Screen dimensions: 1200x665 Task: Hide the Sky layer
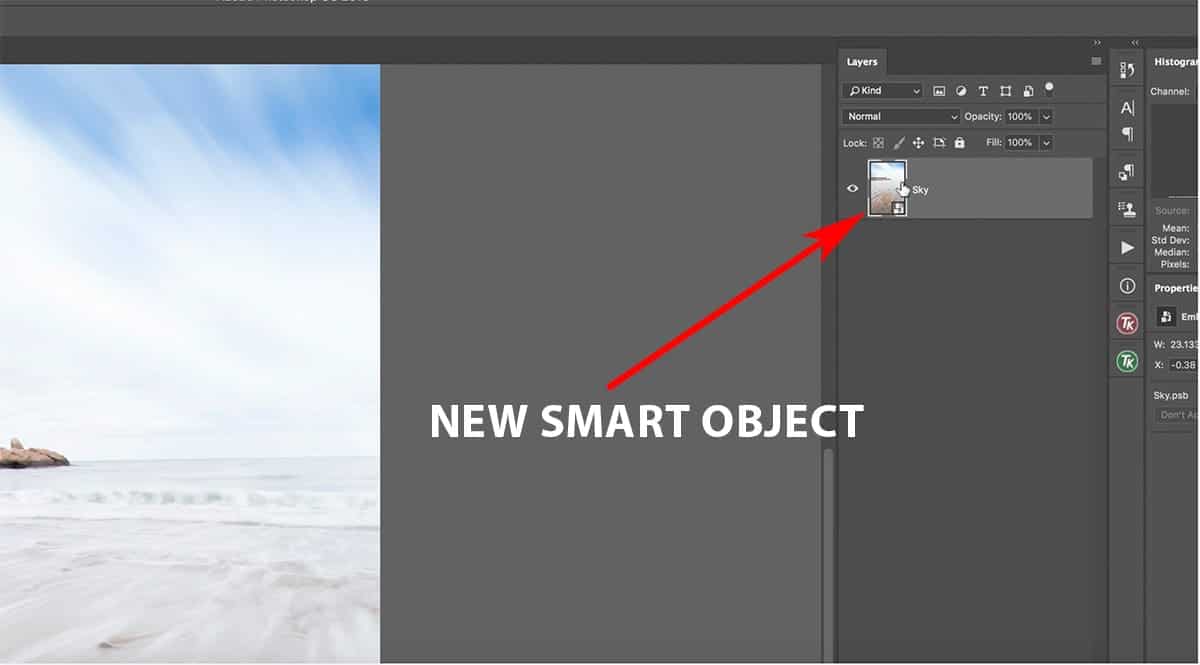tap(853, 188)
